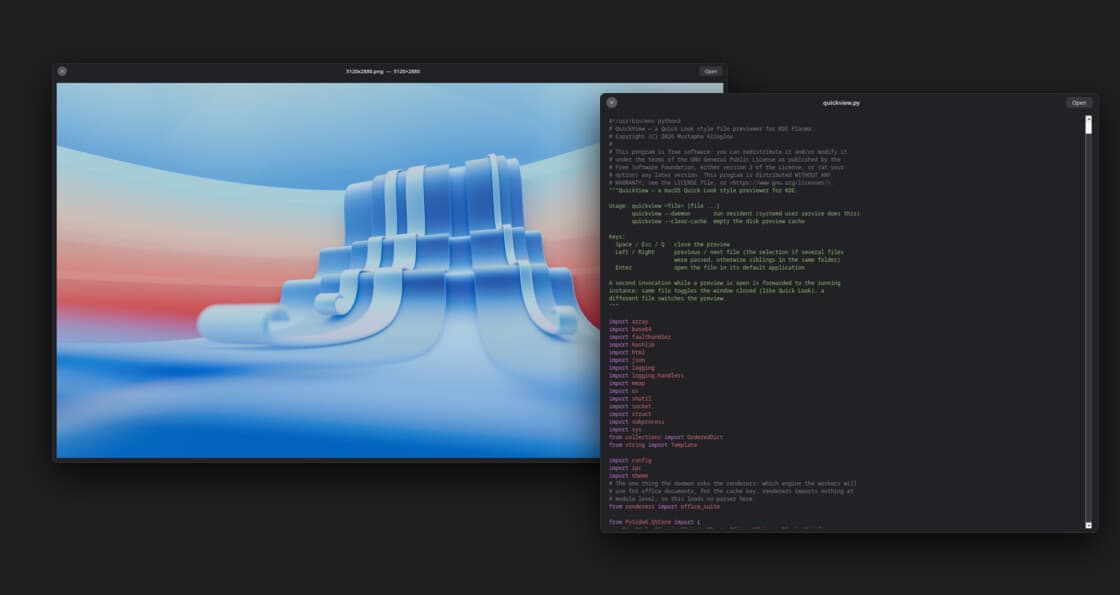Click 'from string import Template' line
This screenshot has width=1120, height=595.
point(653,445)
